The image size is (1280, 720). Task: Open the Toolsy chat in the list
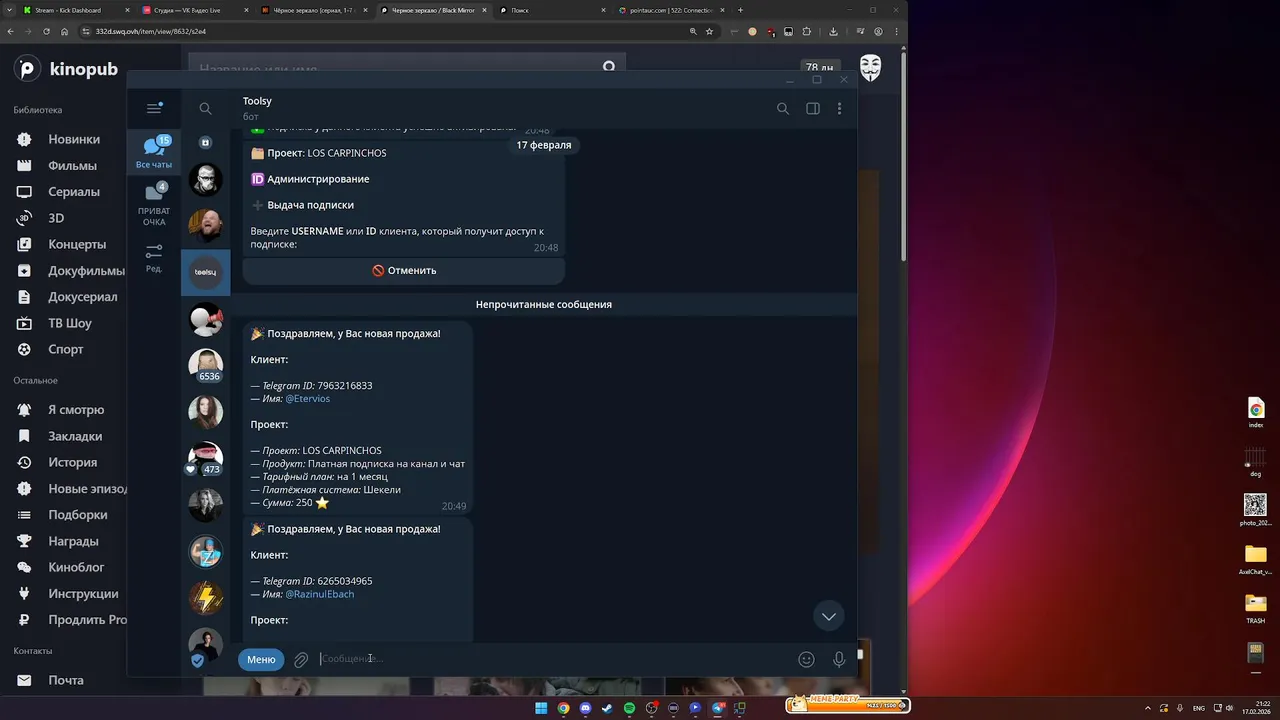tap(205, 272)
